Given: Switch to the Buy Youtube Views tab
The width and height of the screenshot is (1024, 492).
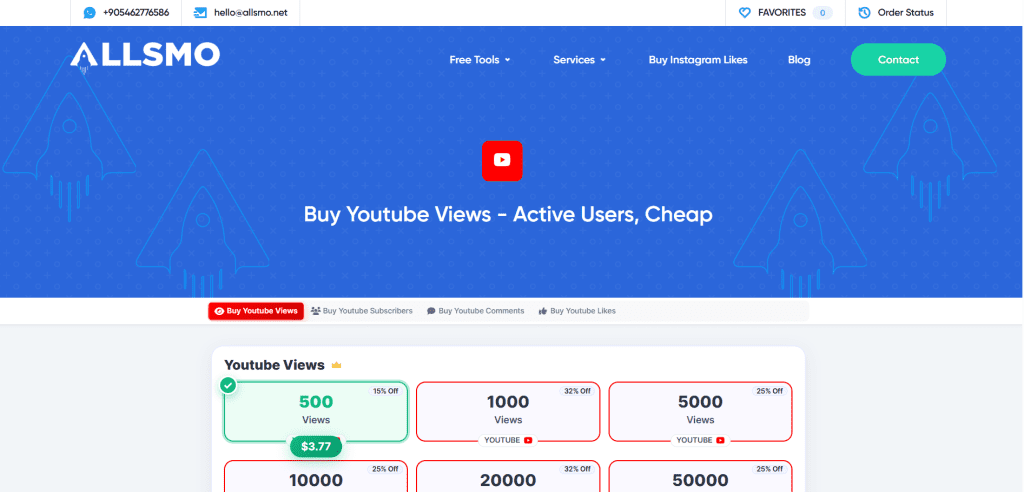Looking at the screenshot, I should [256, 311].
